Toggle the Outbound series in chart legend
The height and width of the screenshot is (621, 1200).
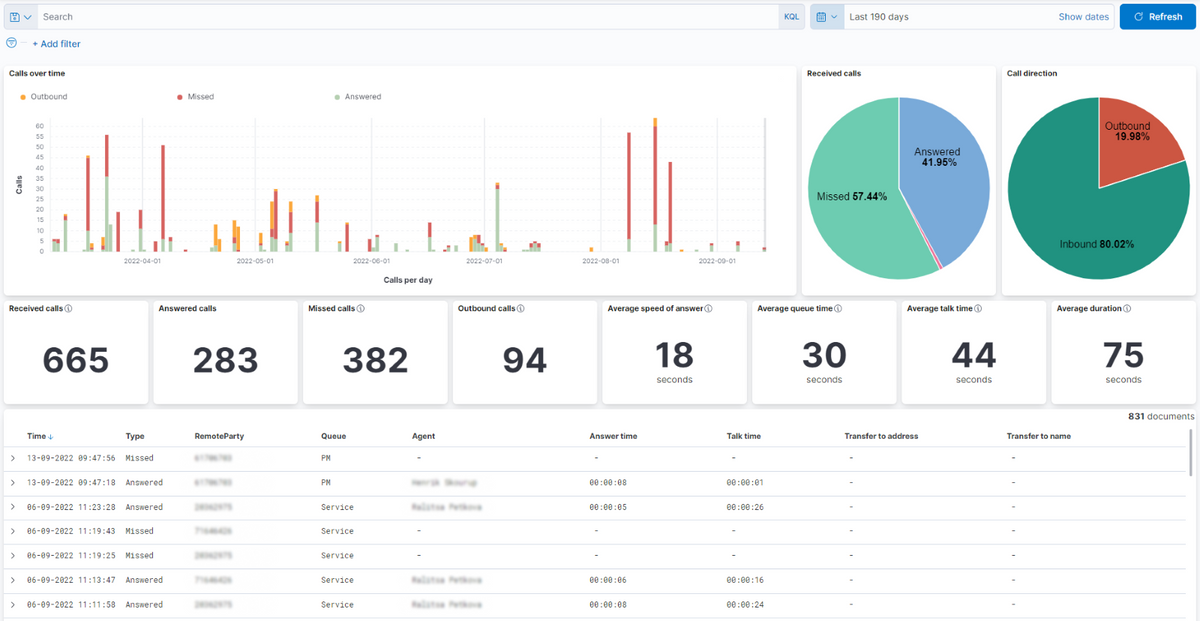[x=48, y=97]
